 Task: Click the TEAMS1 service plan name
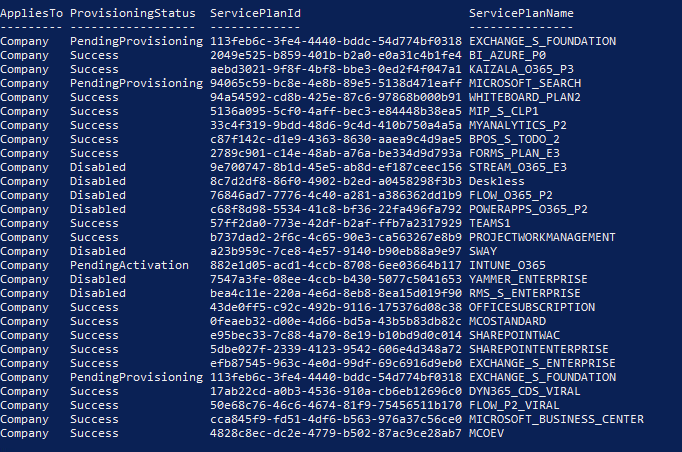490,223
